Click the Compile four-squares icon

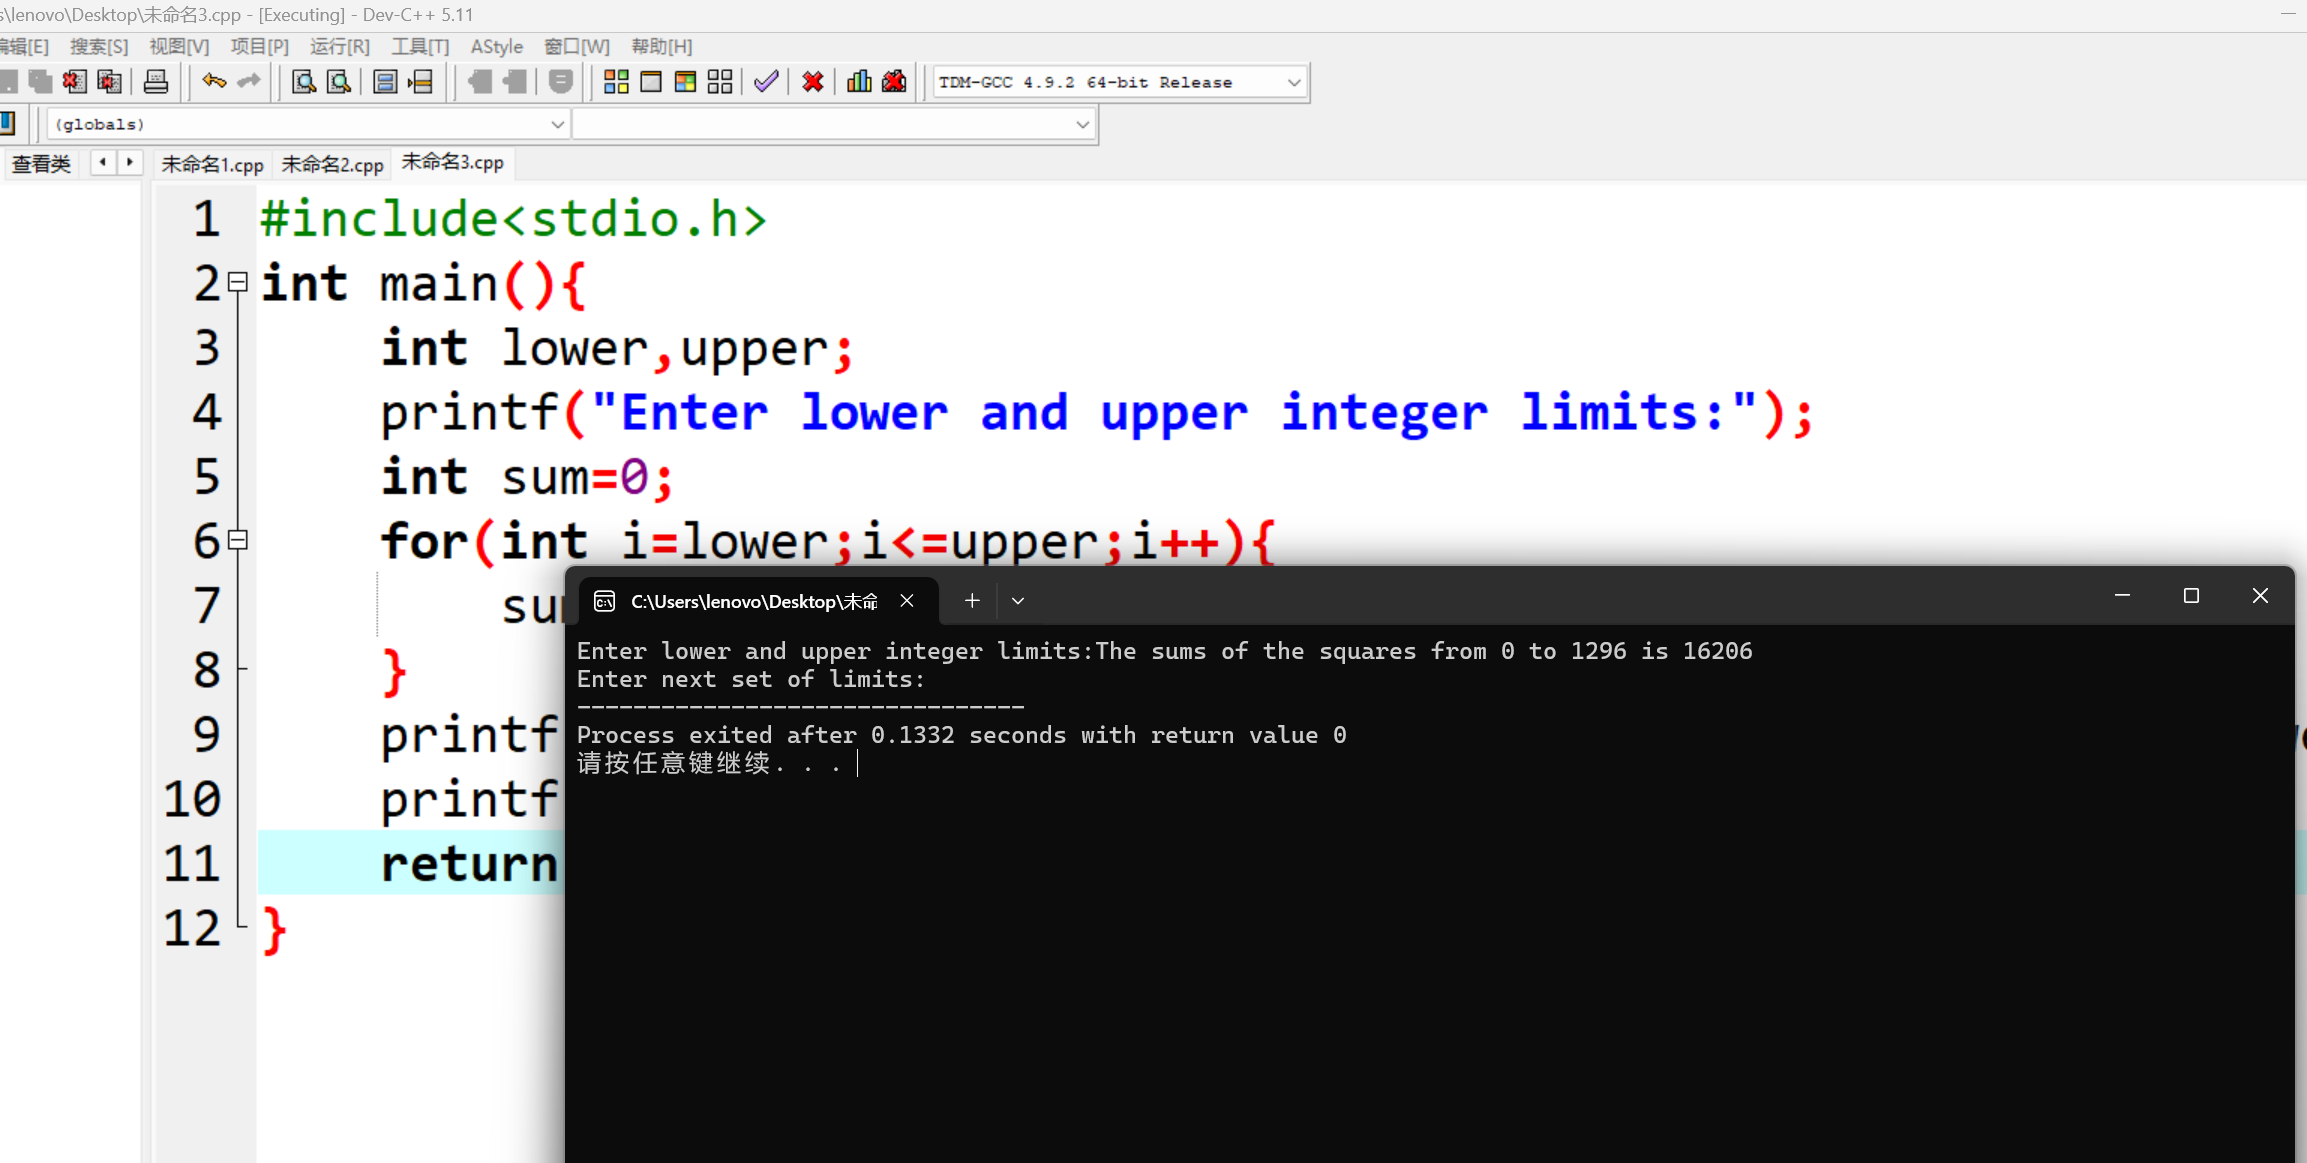click(616, 82)
